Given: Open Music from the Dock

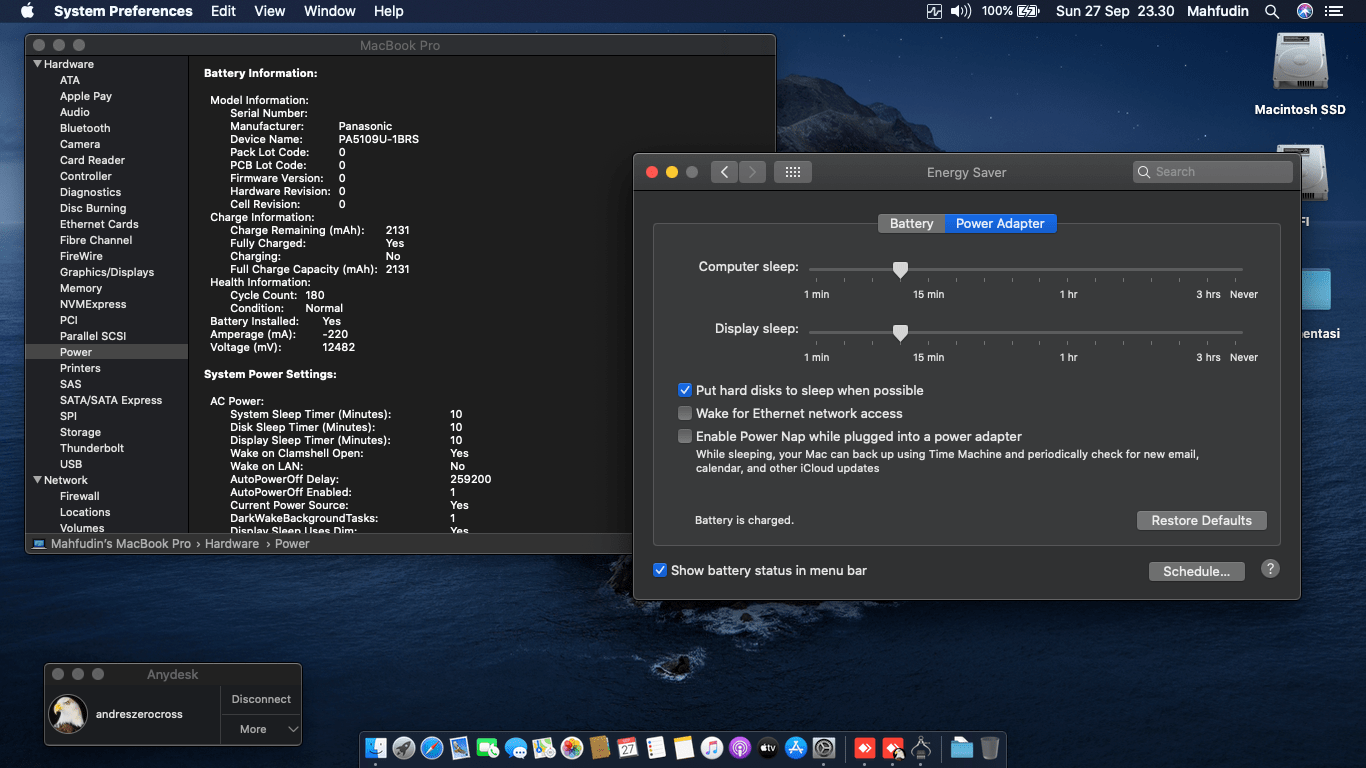Looking at the screenshot, I should [712, 748].
